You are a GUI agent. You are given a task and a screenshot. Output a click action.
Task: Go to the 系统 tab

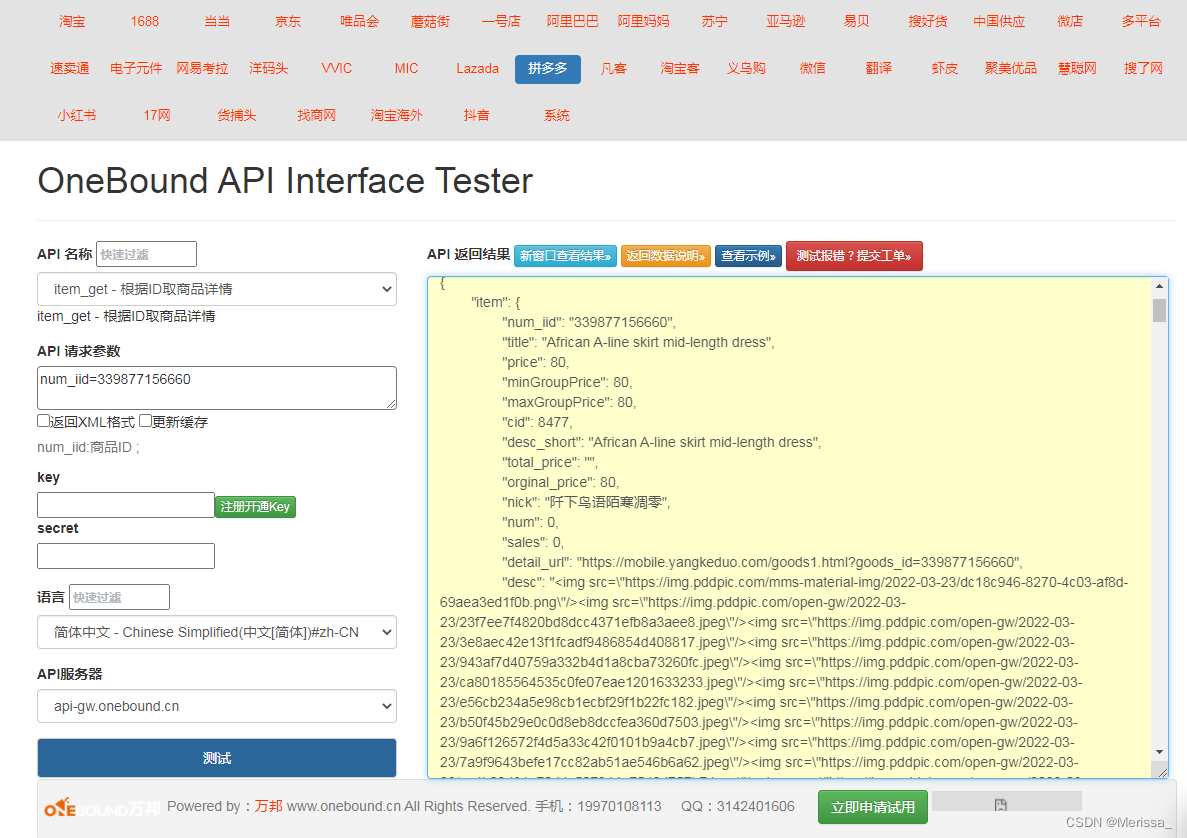click(x=556, y=116)
